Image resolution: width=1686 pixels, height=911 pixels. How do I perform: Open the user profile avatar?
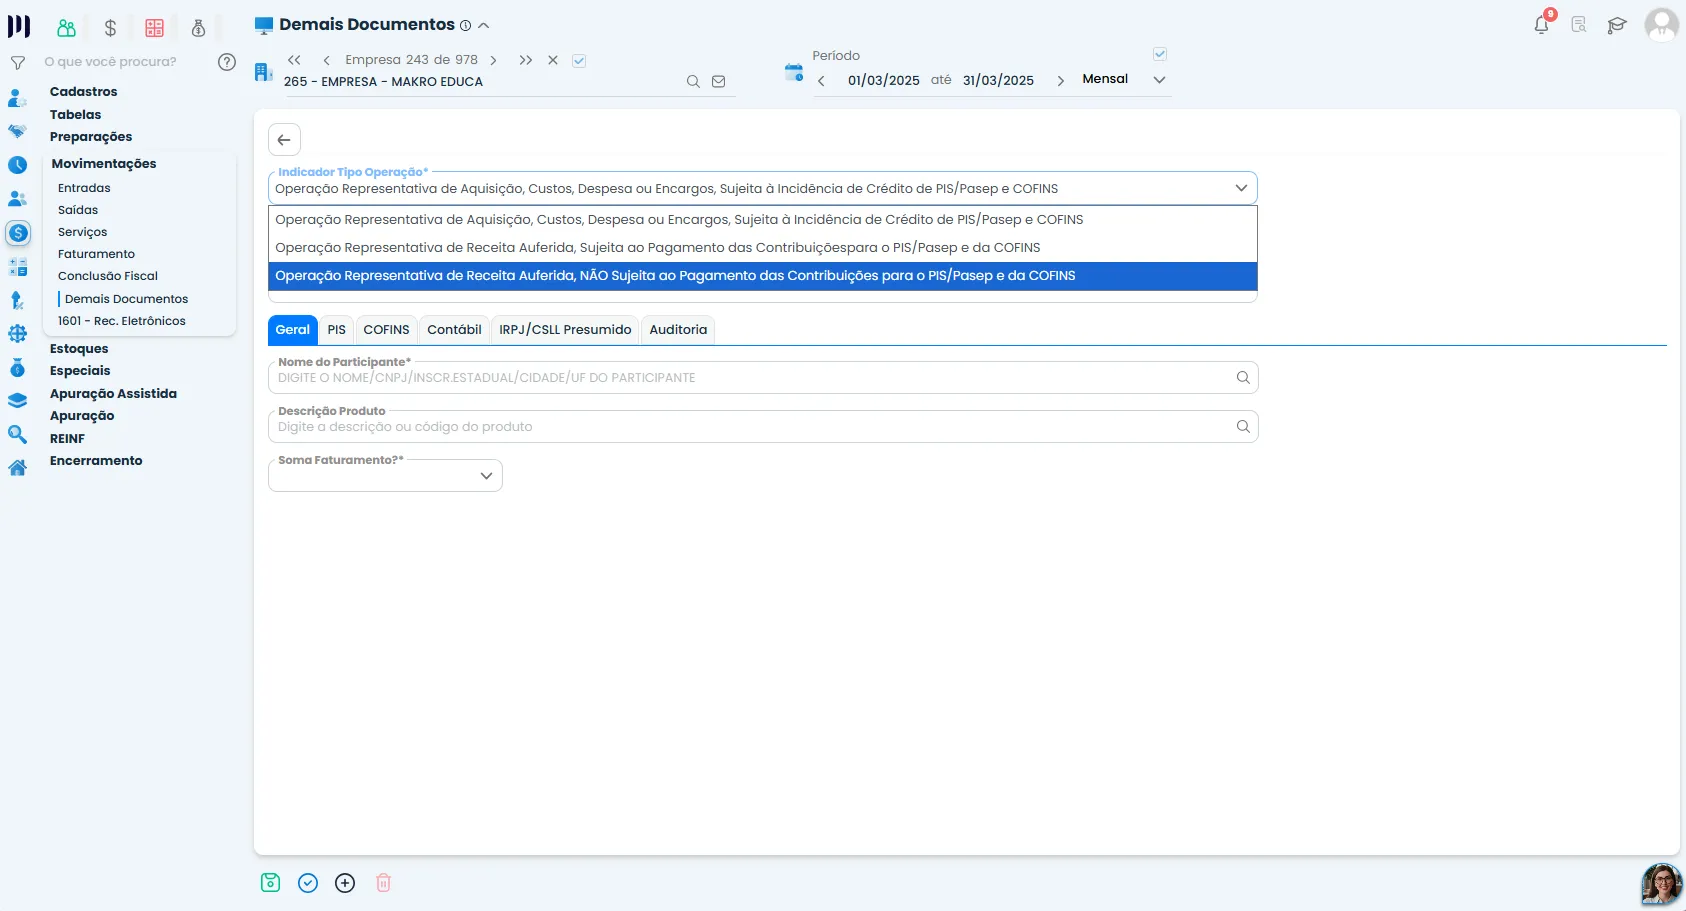click(1661, 25)
